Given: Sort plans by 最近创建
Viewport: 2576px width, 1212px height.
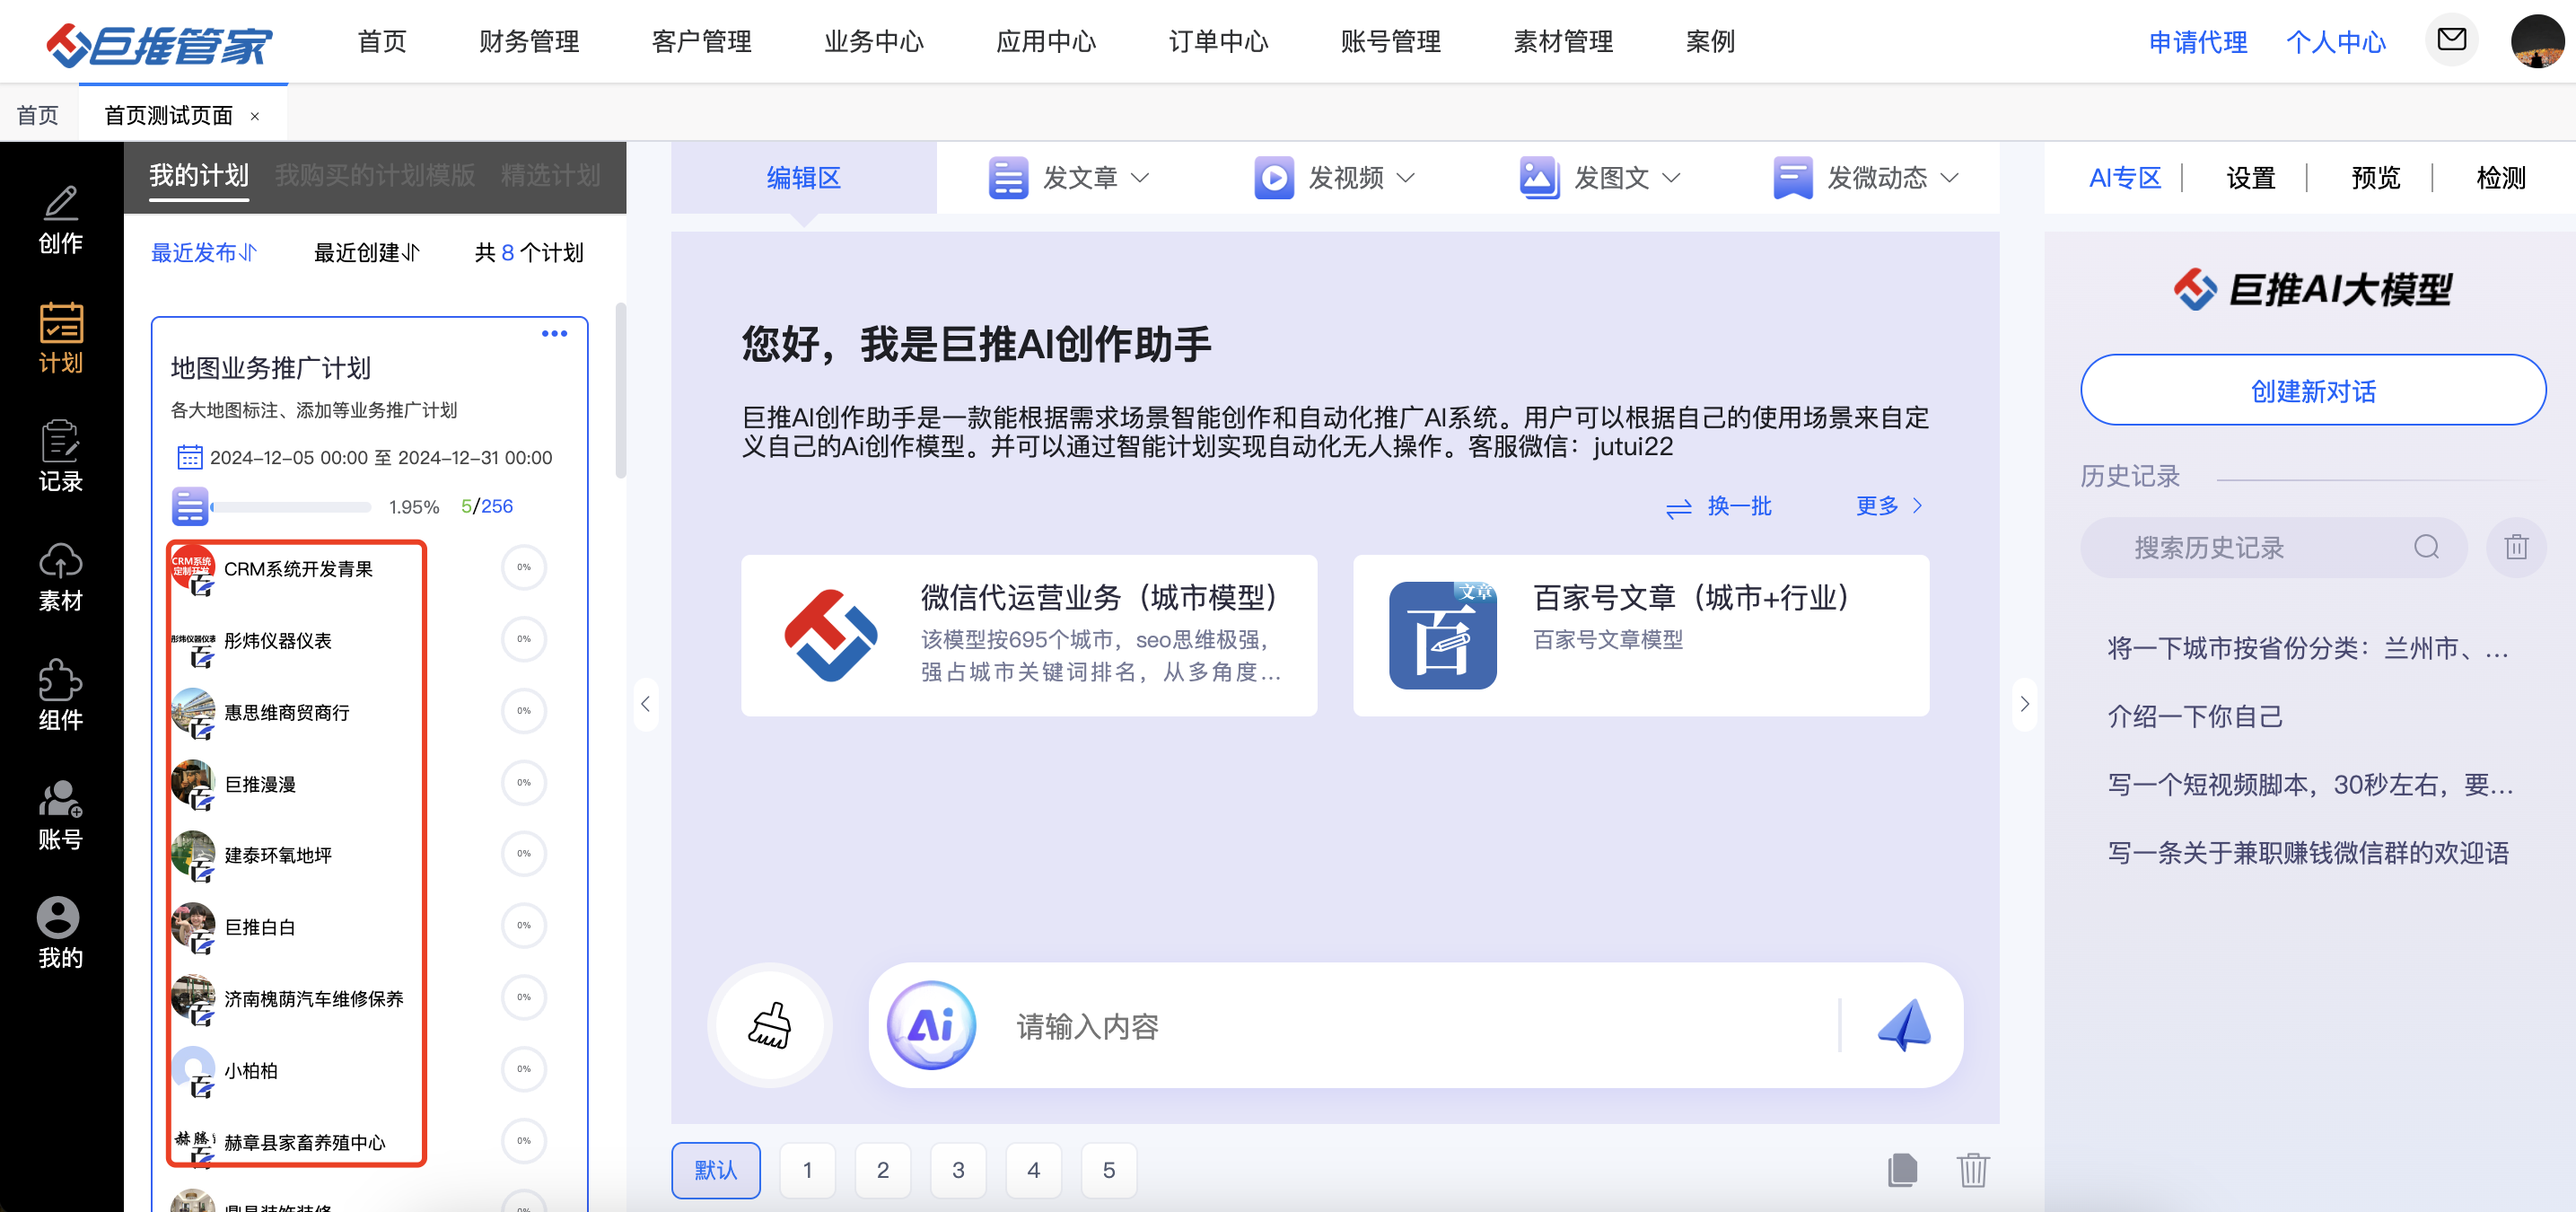Looking at the screenshot, I should [x=367, y=253].
